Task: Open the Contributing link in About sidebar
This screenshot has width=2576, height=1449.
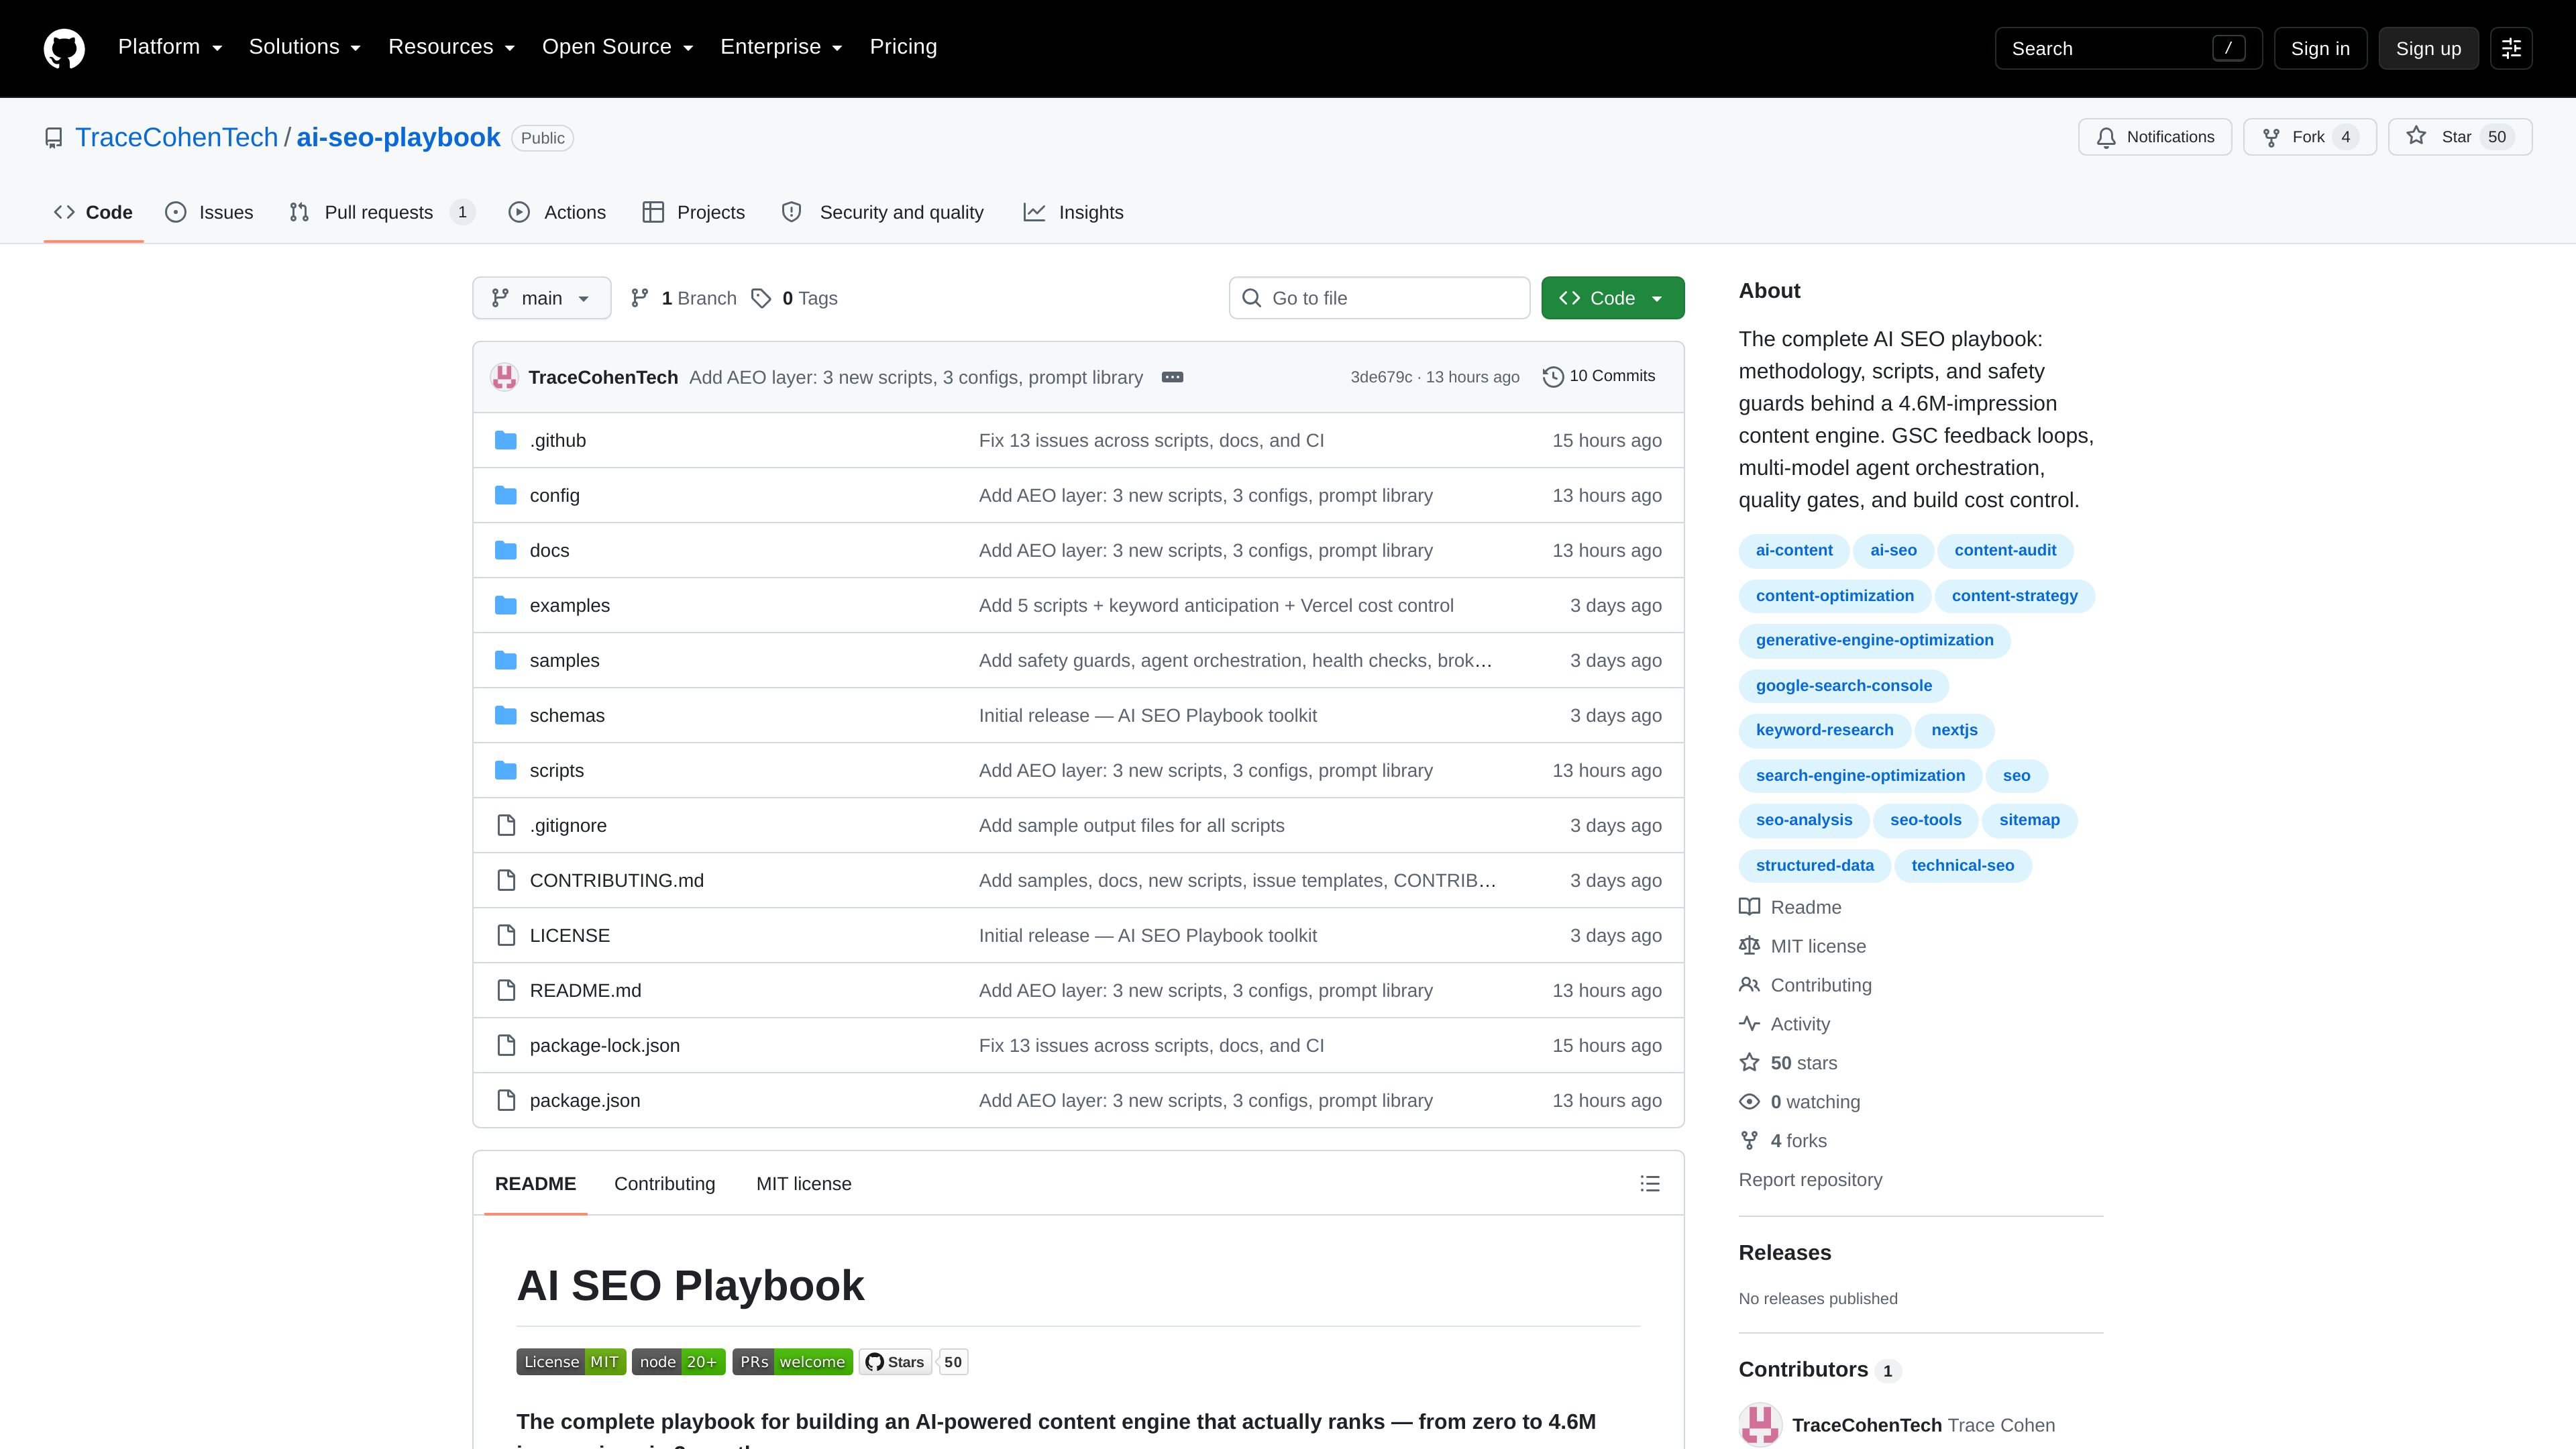Action: [1805, 985]
